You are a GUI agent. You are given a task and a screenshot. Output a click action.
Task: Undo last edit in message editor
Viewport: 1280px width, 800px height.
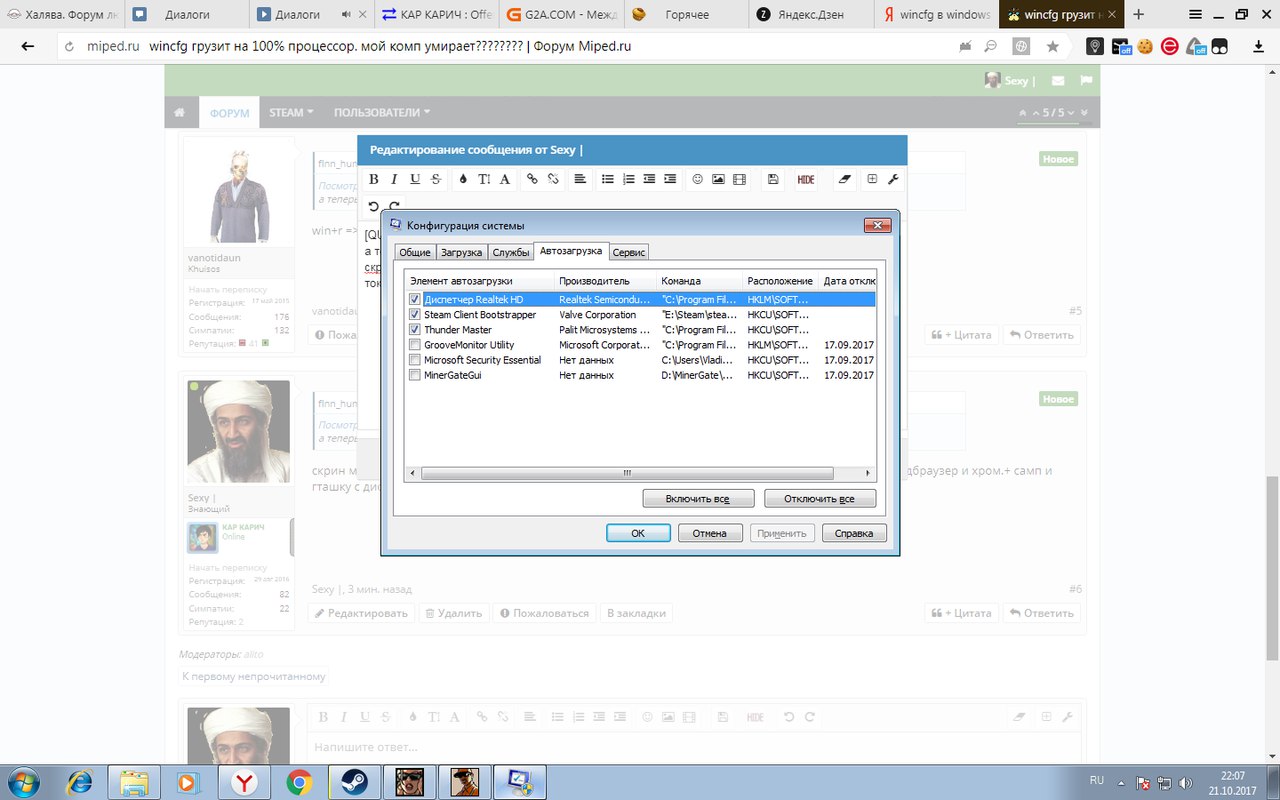pos(373,206)
